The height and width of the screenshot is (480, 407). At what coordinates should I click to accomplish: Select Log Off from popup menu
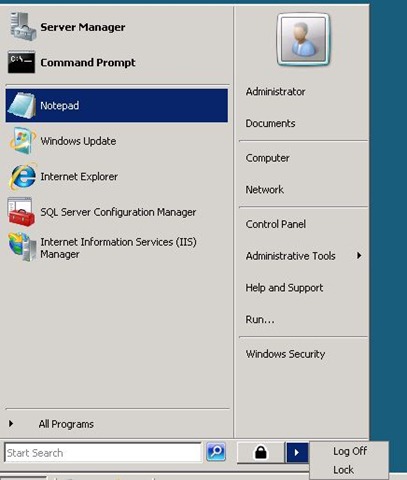(x=350, y=451)
